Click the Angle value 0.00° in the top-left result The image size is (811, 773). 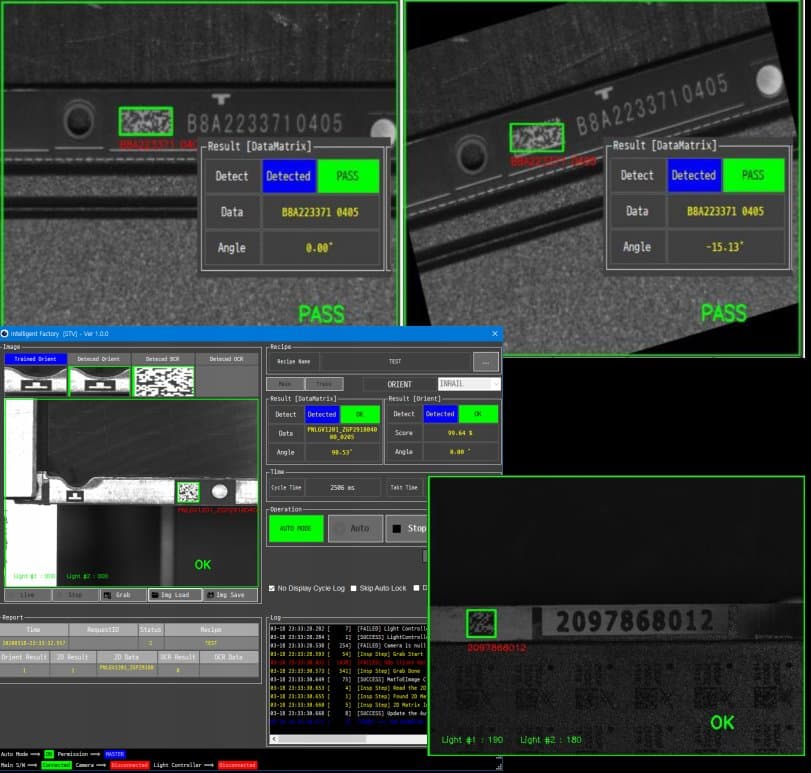click(320, 248)
